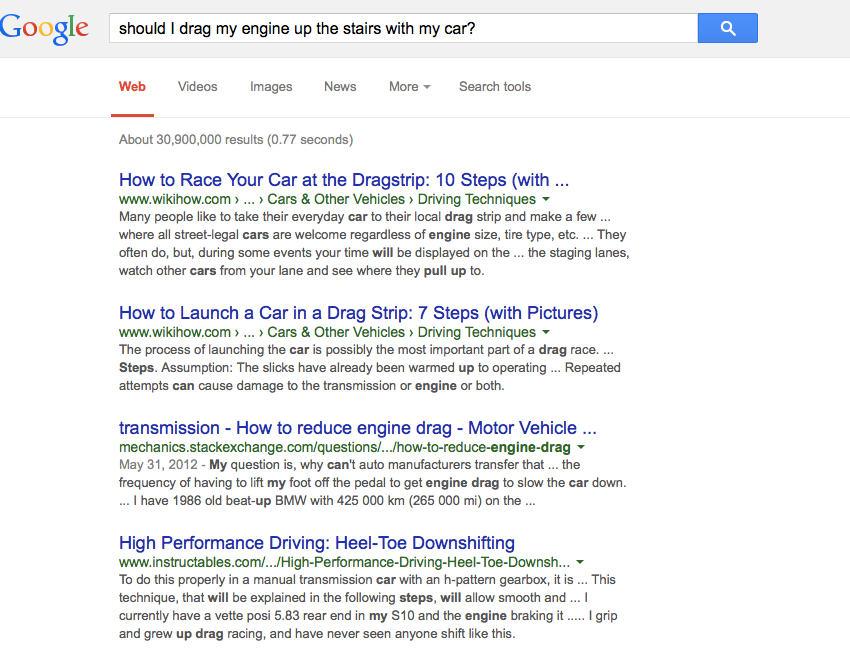Open the News tab

tap(340, 87)
